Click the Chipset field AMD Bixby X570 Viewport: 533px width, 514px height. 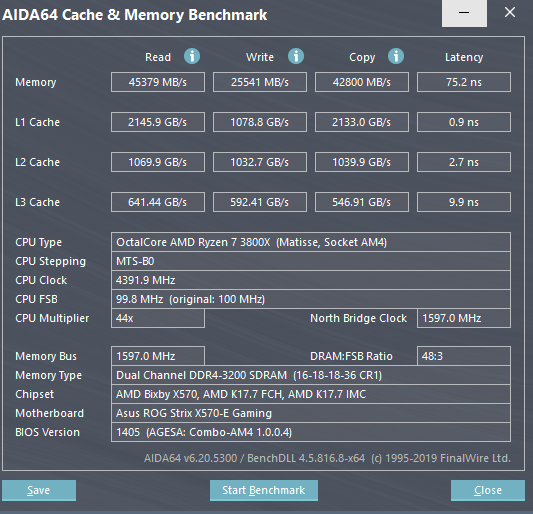[x=311, y=394]
